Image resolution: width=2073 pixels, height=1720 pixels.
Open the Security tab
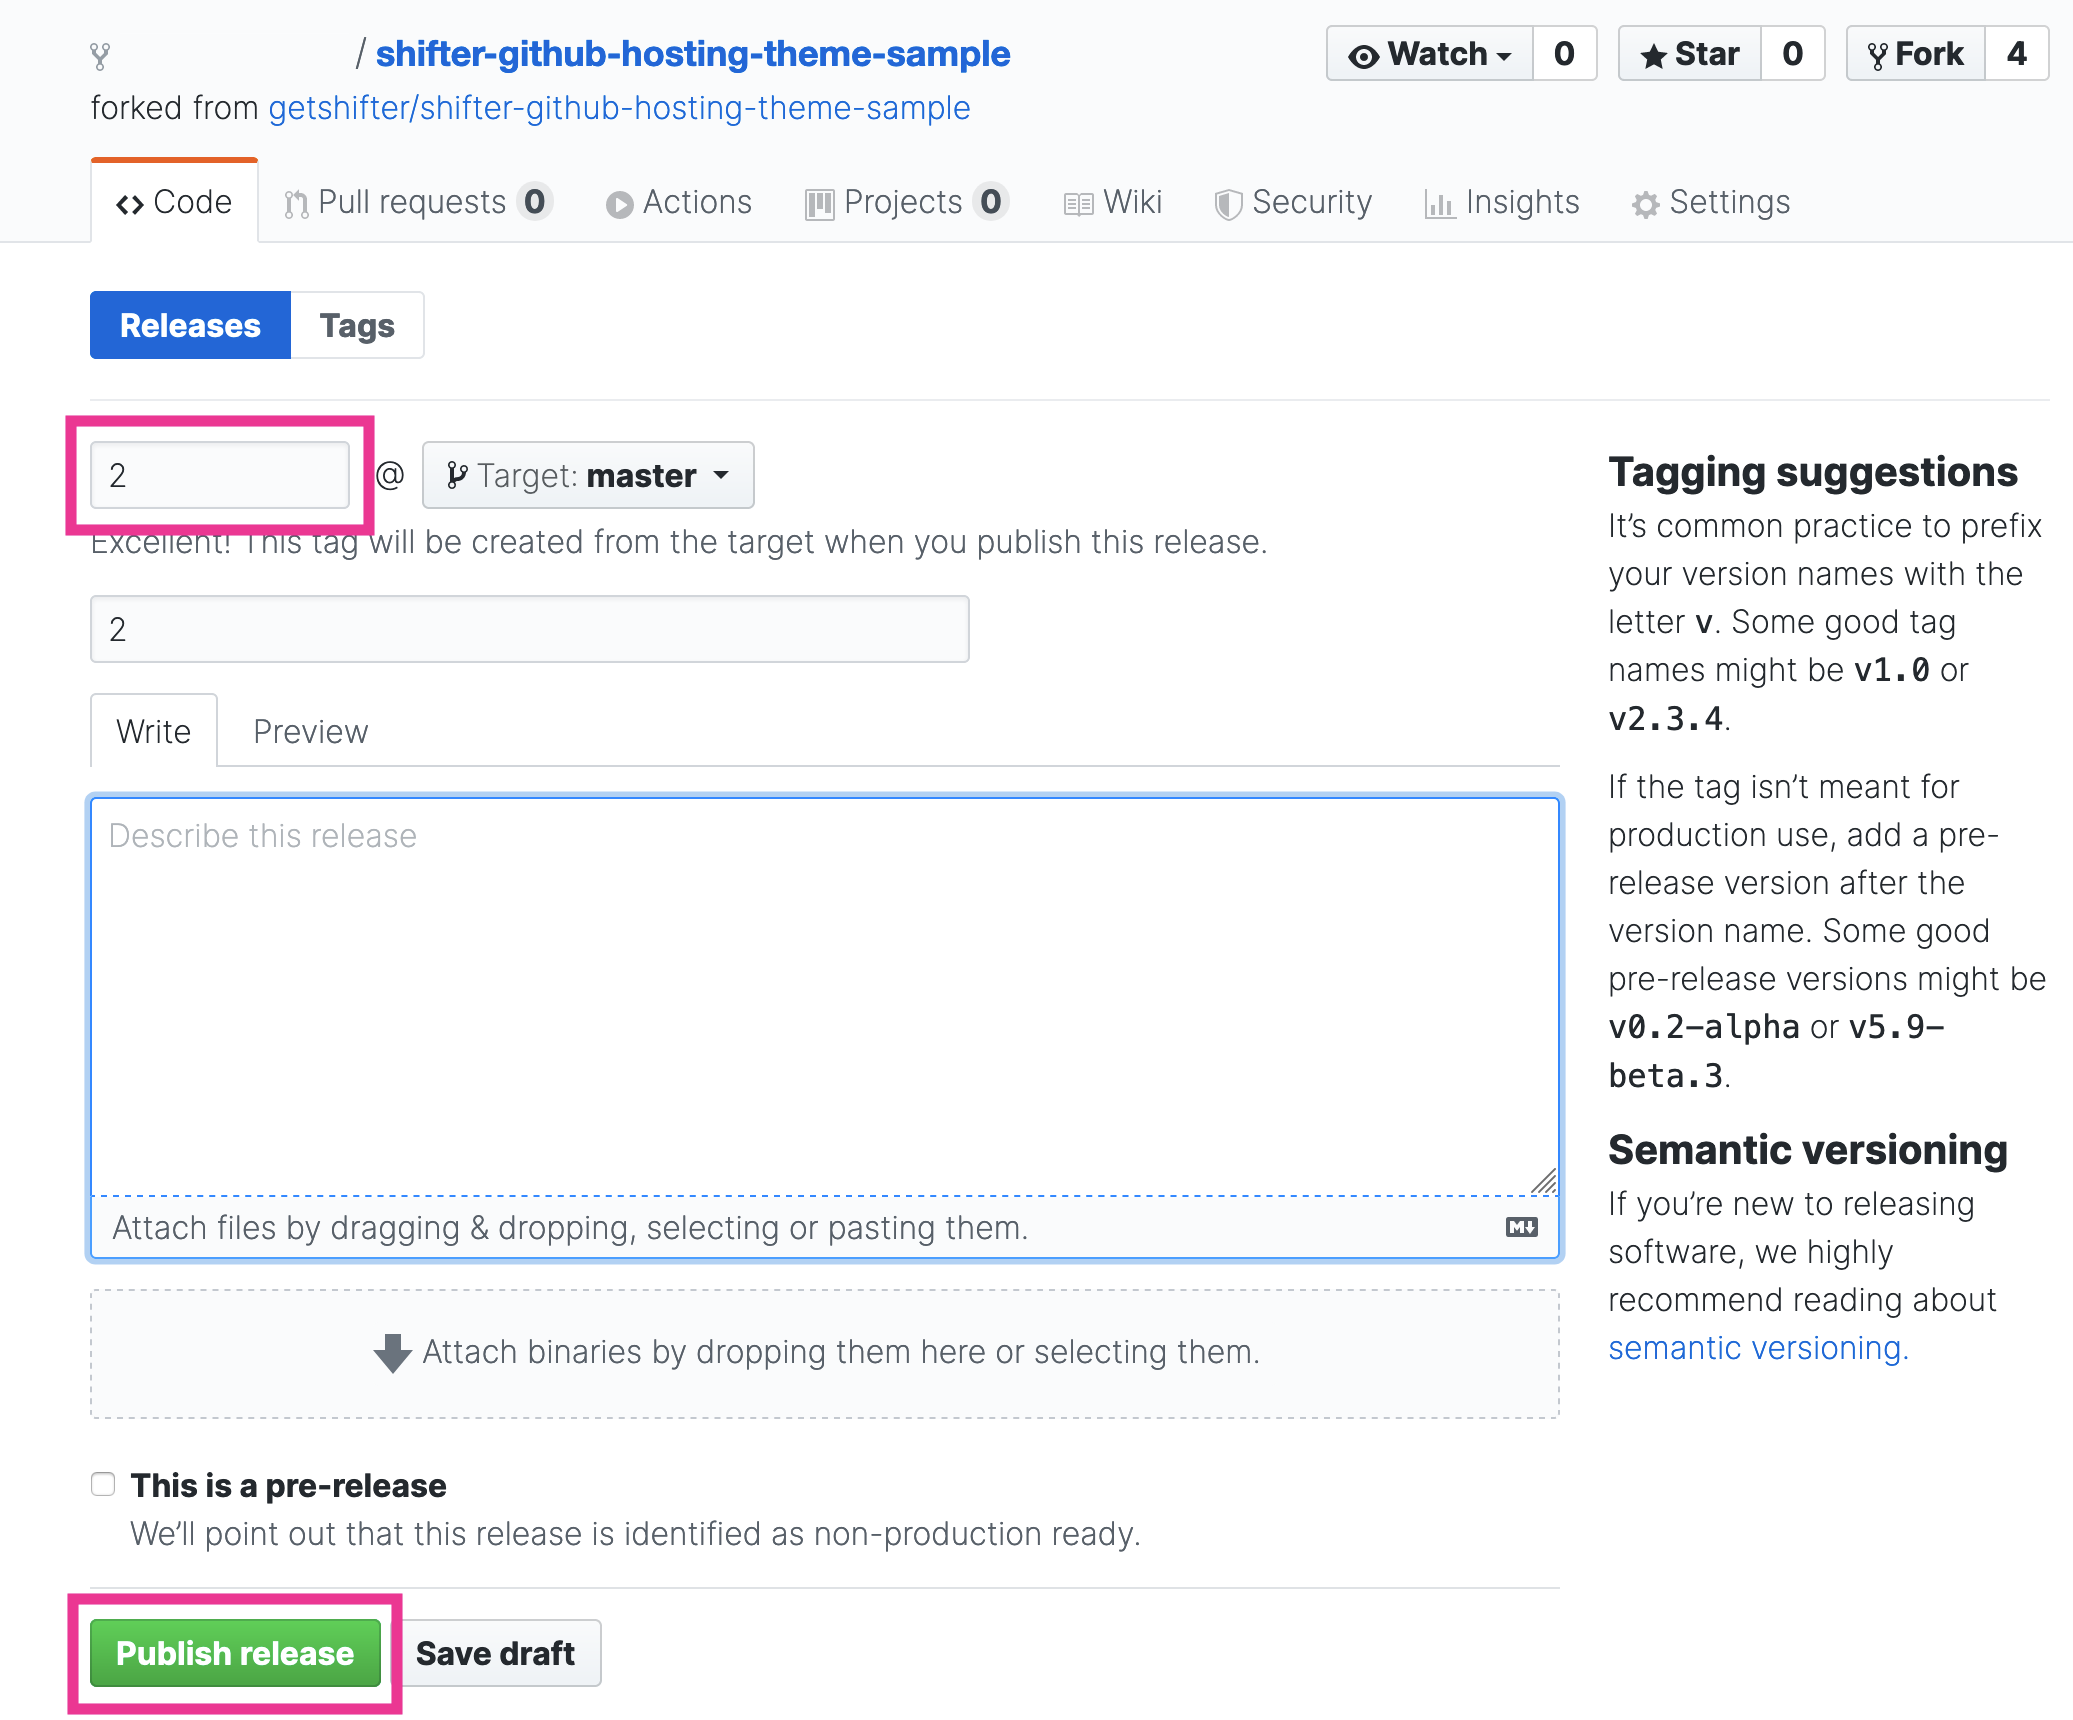click(1293, 202)
